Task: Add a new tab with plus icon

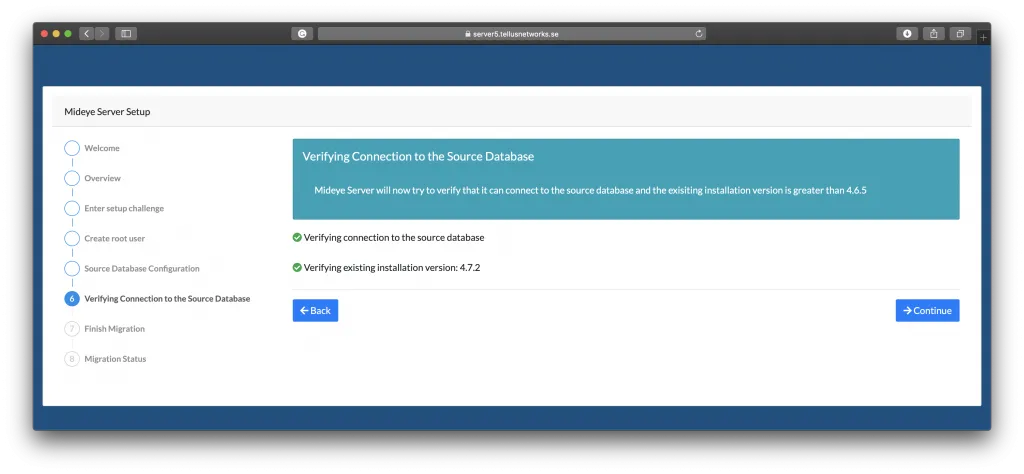Action: click(984, 38)
